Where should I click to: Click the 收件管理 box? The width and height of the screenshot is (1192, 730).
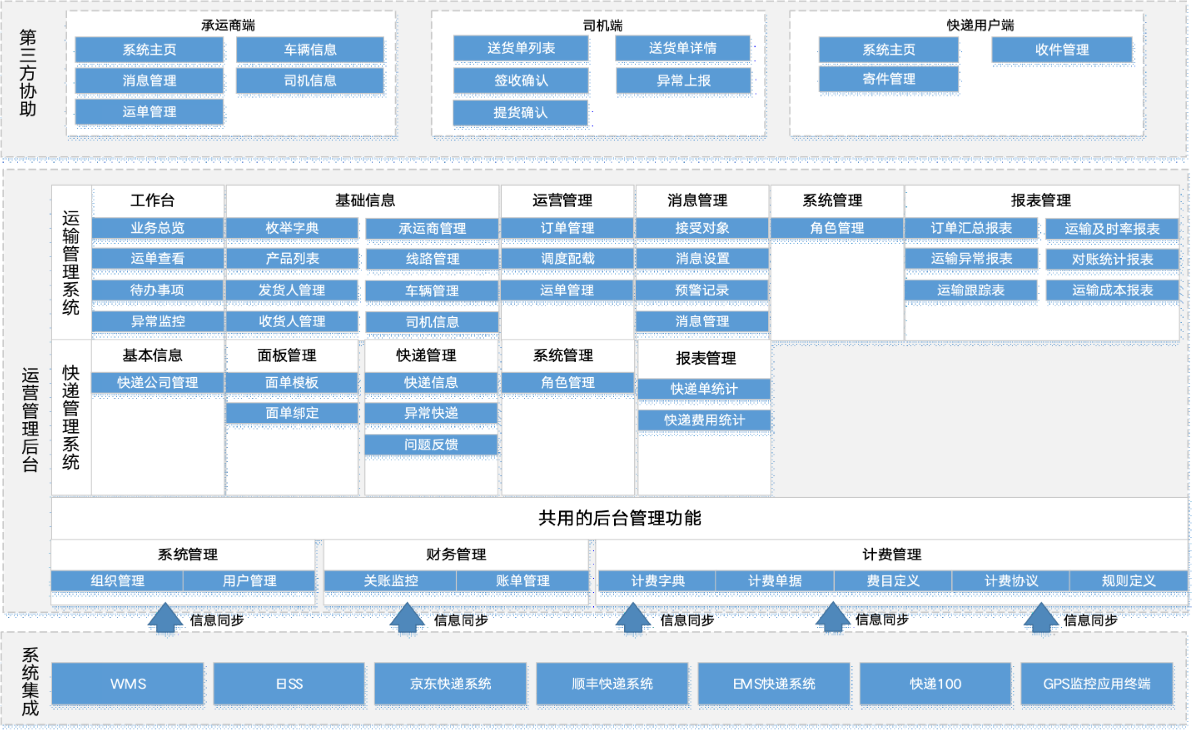click(1062, 49)
